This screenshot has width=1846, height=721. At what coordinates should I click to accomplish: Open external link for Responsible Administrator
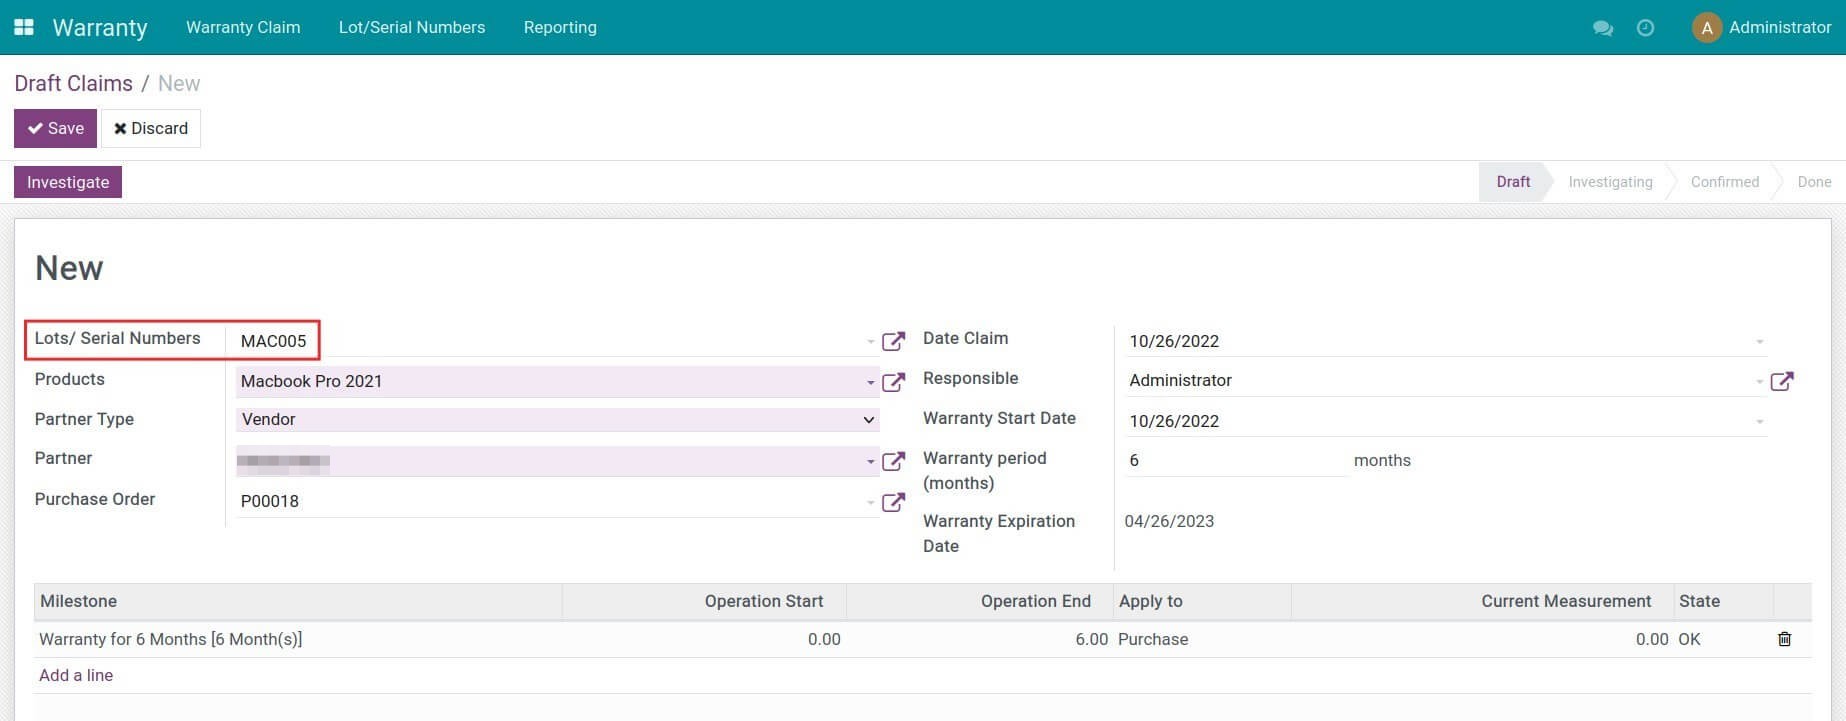click(1781, 381)
